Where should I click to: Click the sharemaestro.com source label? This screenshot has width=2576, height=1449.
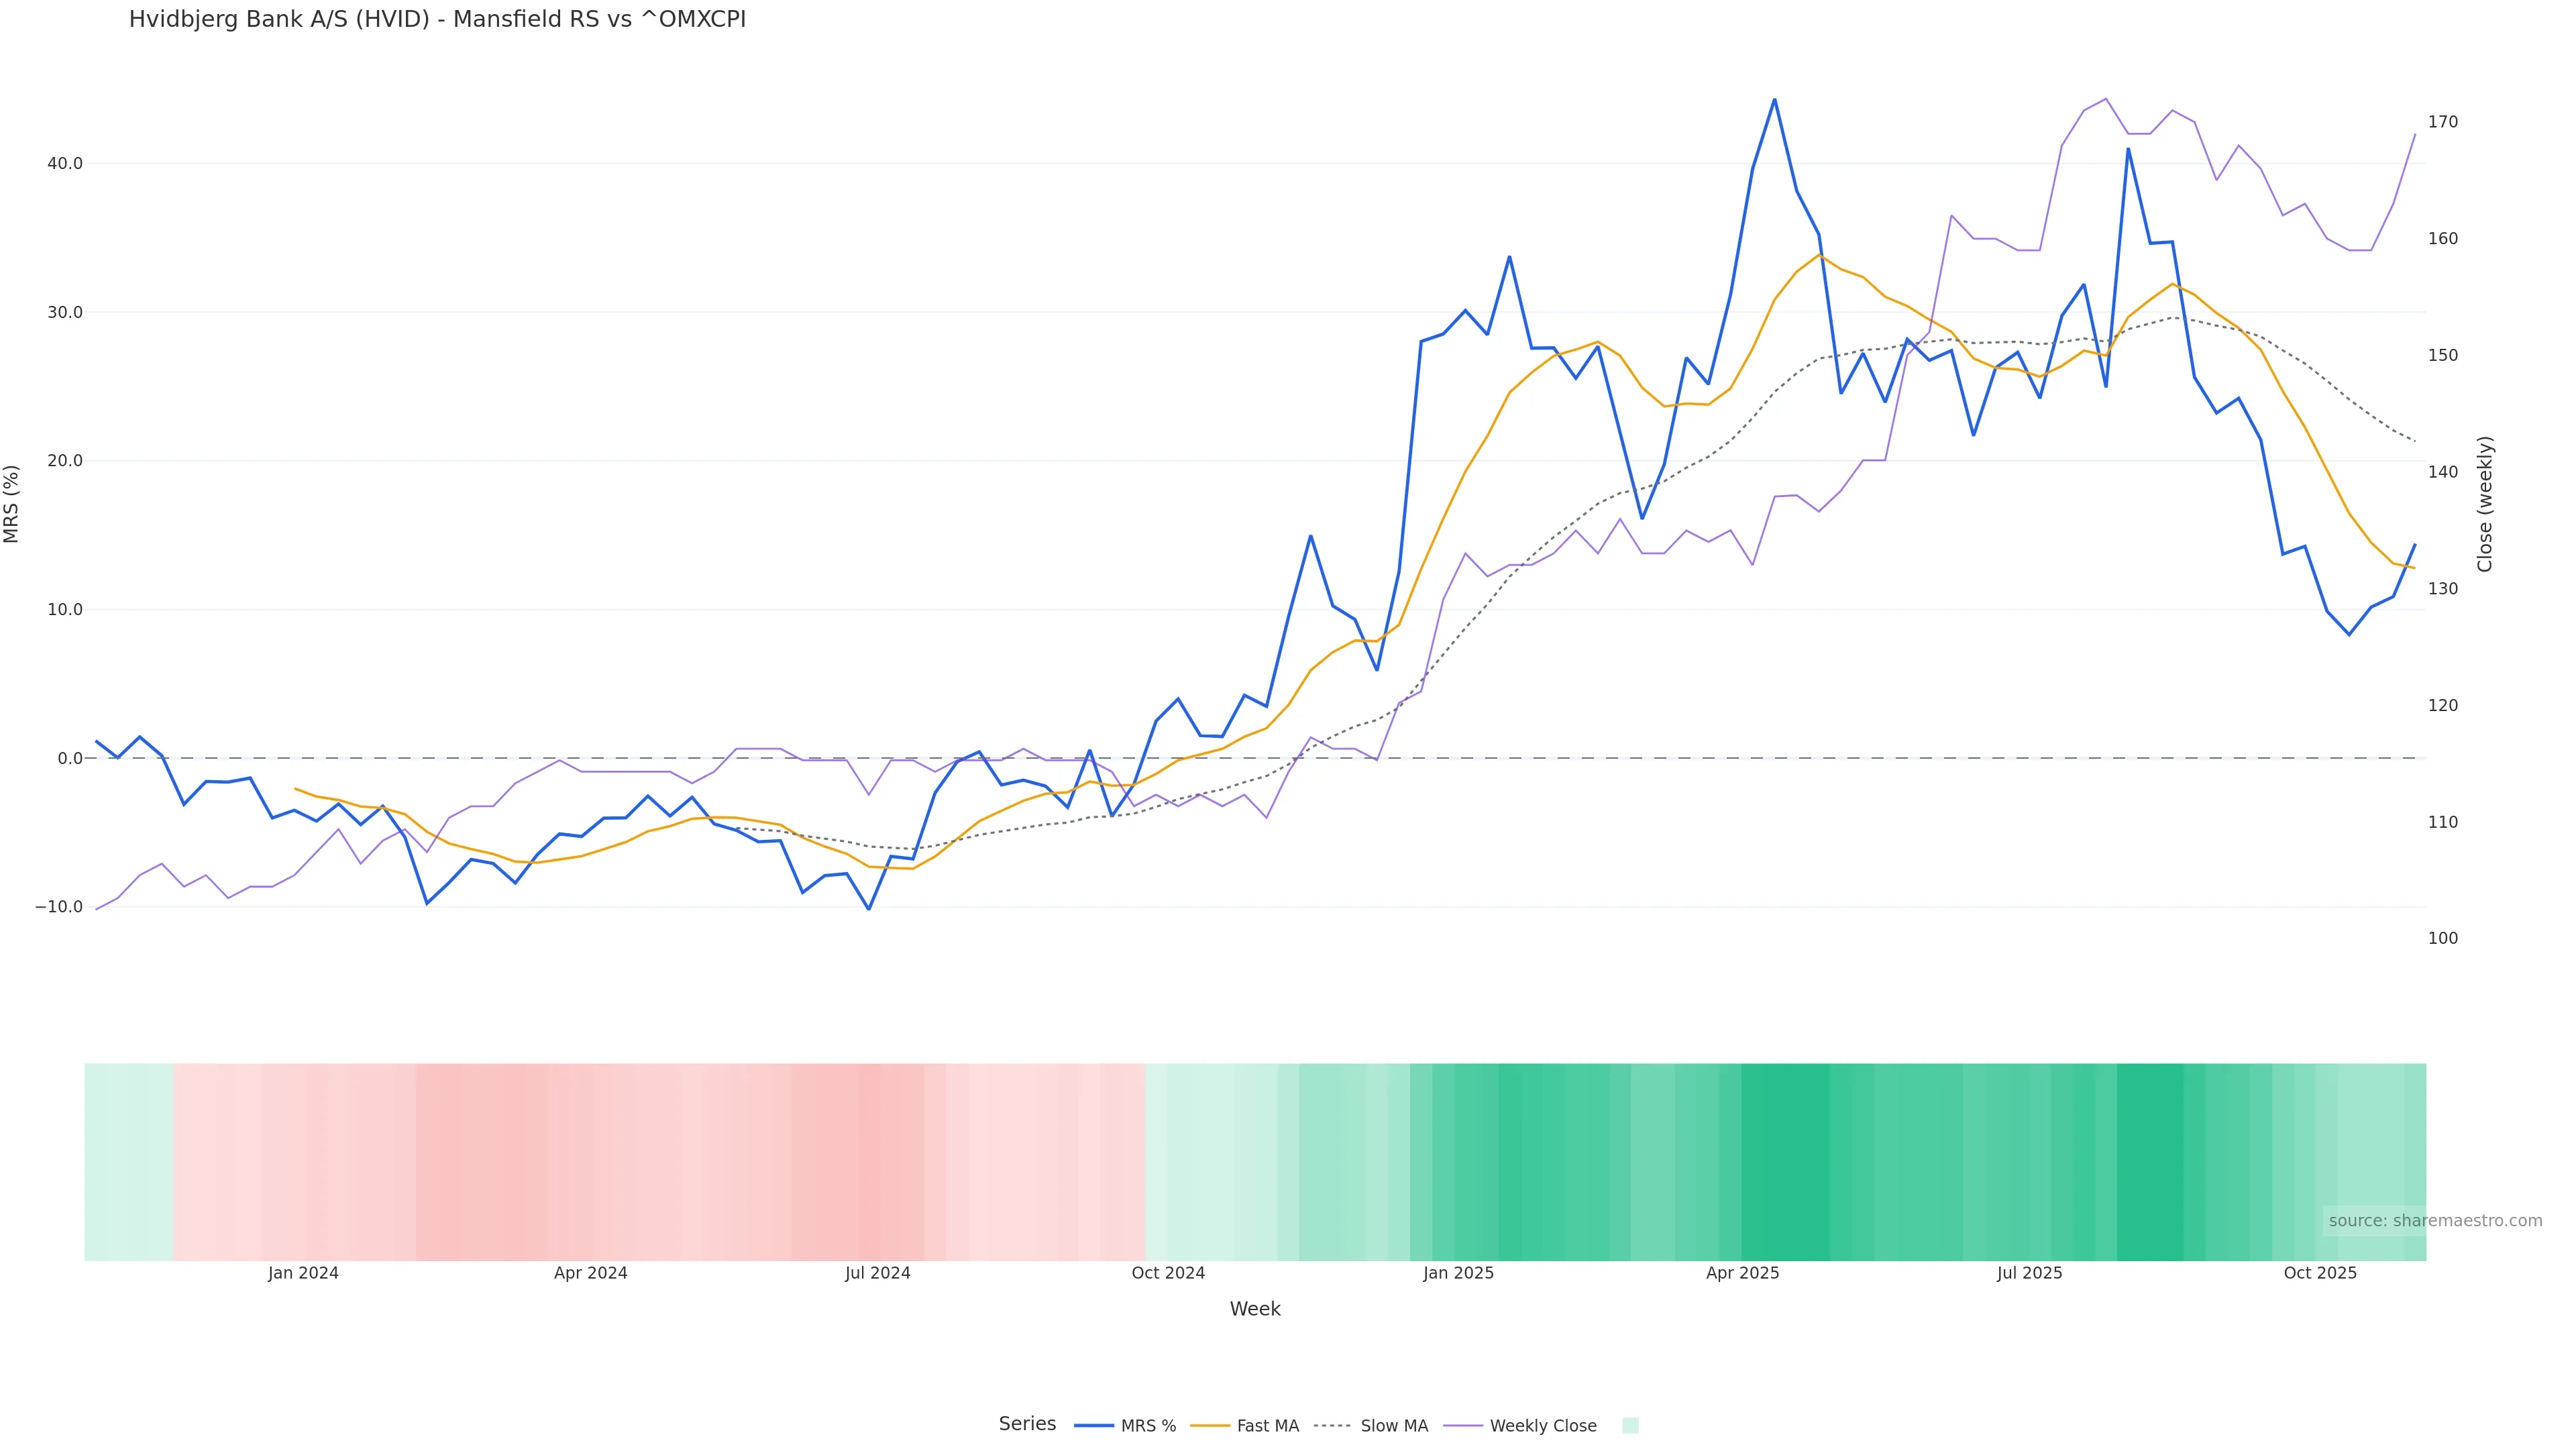click(x=2435, y=1221)
